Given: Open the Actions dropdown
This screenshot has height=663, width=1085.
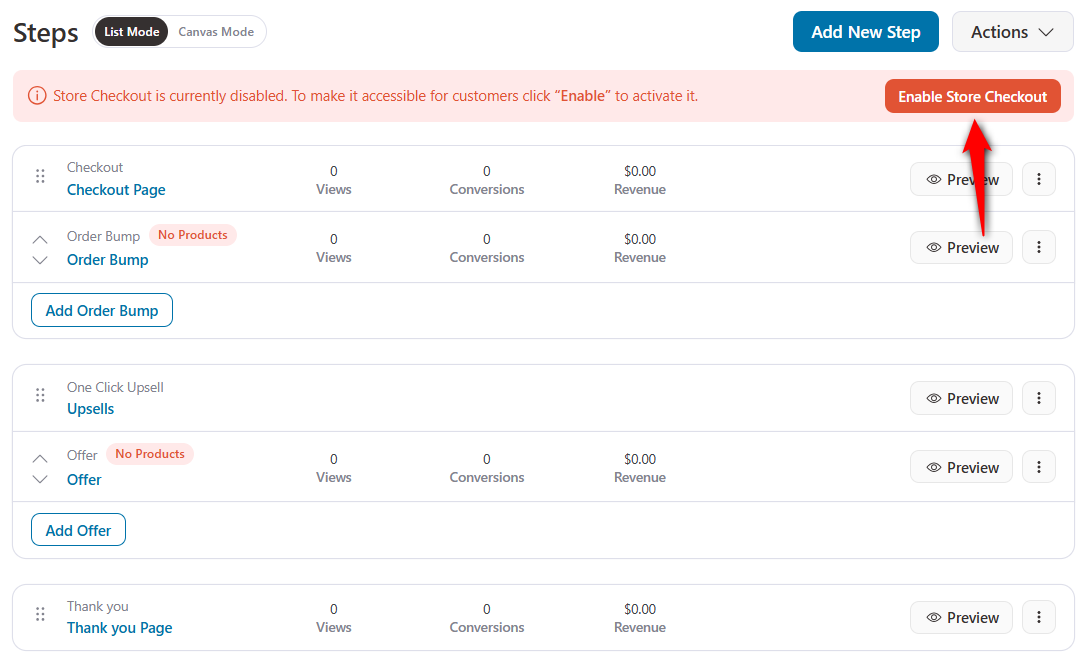Looking at the screenshot, I should point(1013,32).
